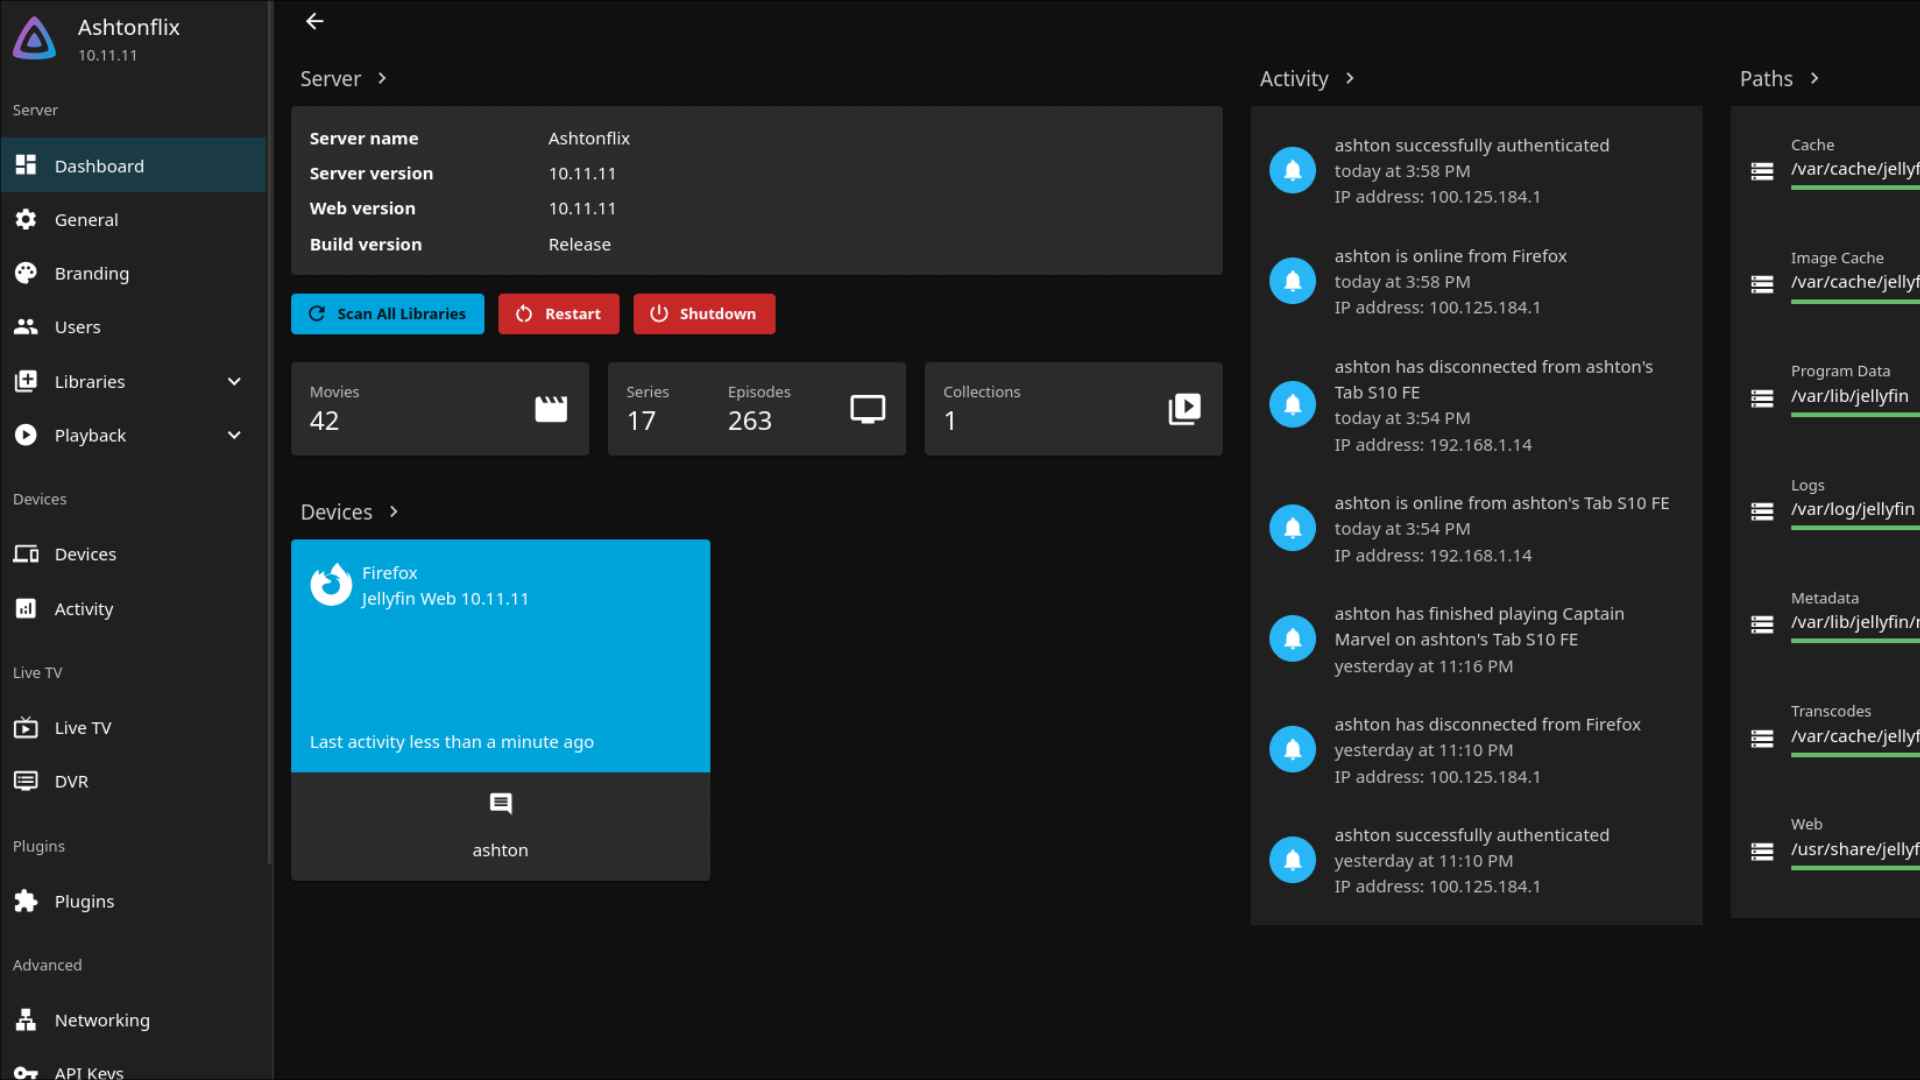Click the storage icon next to Web path
The width and height of the screenshot is (1920, 1080).
click(x=1762, y=851)
